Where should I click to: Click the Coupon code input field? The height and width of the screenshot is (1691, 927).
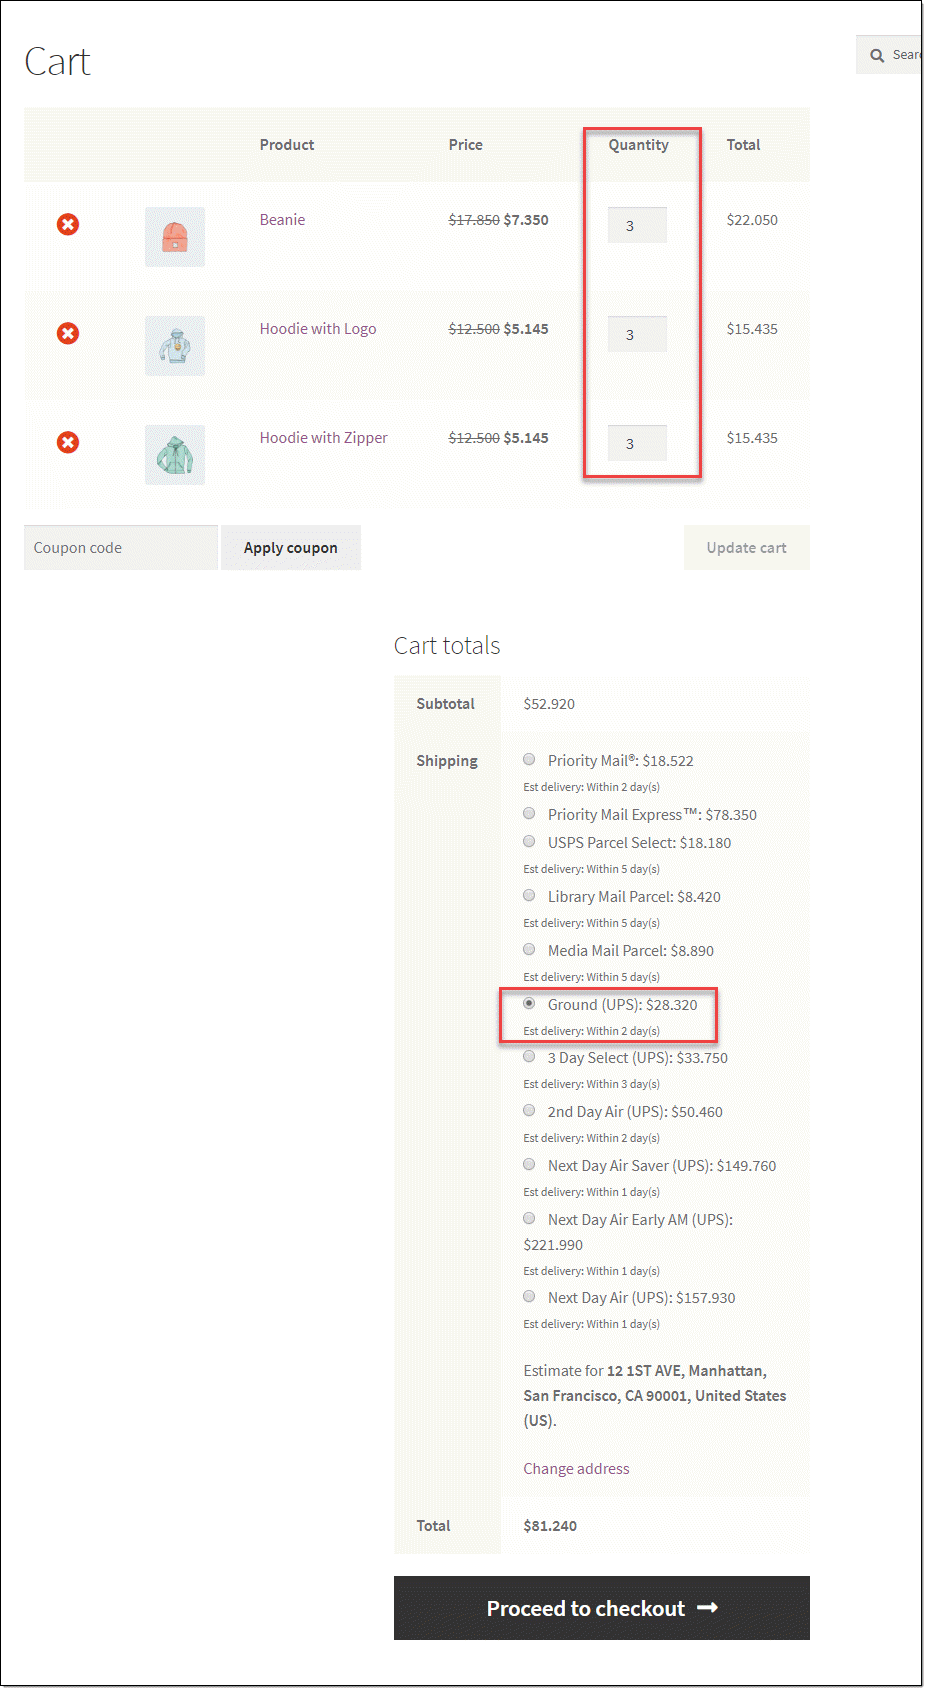click(x=121, y=548)
